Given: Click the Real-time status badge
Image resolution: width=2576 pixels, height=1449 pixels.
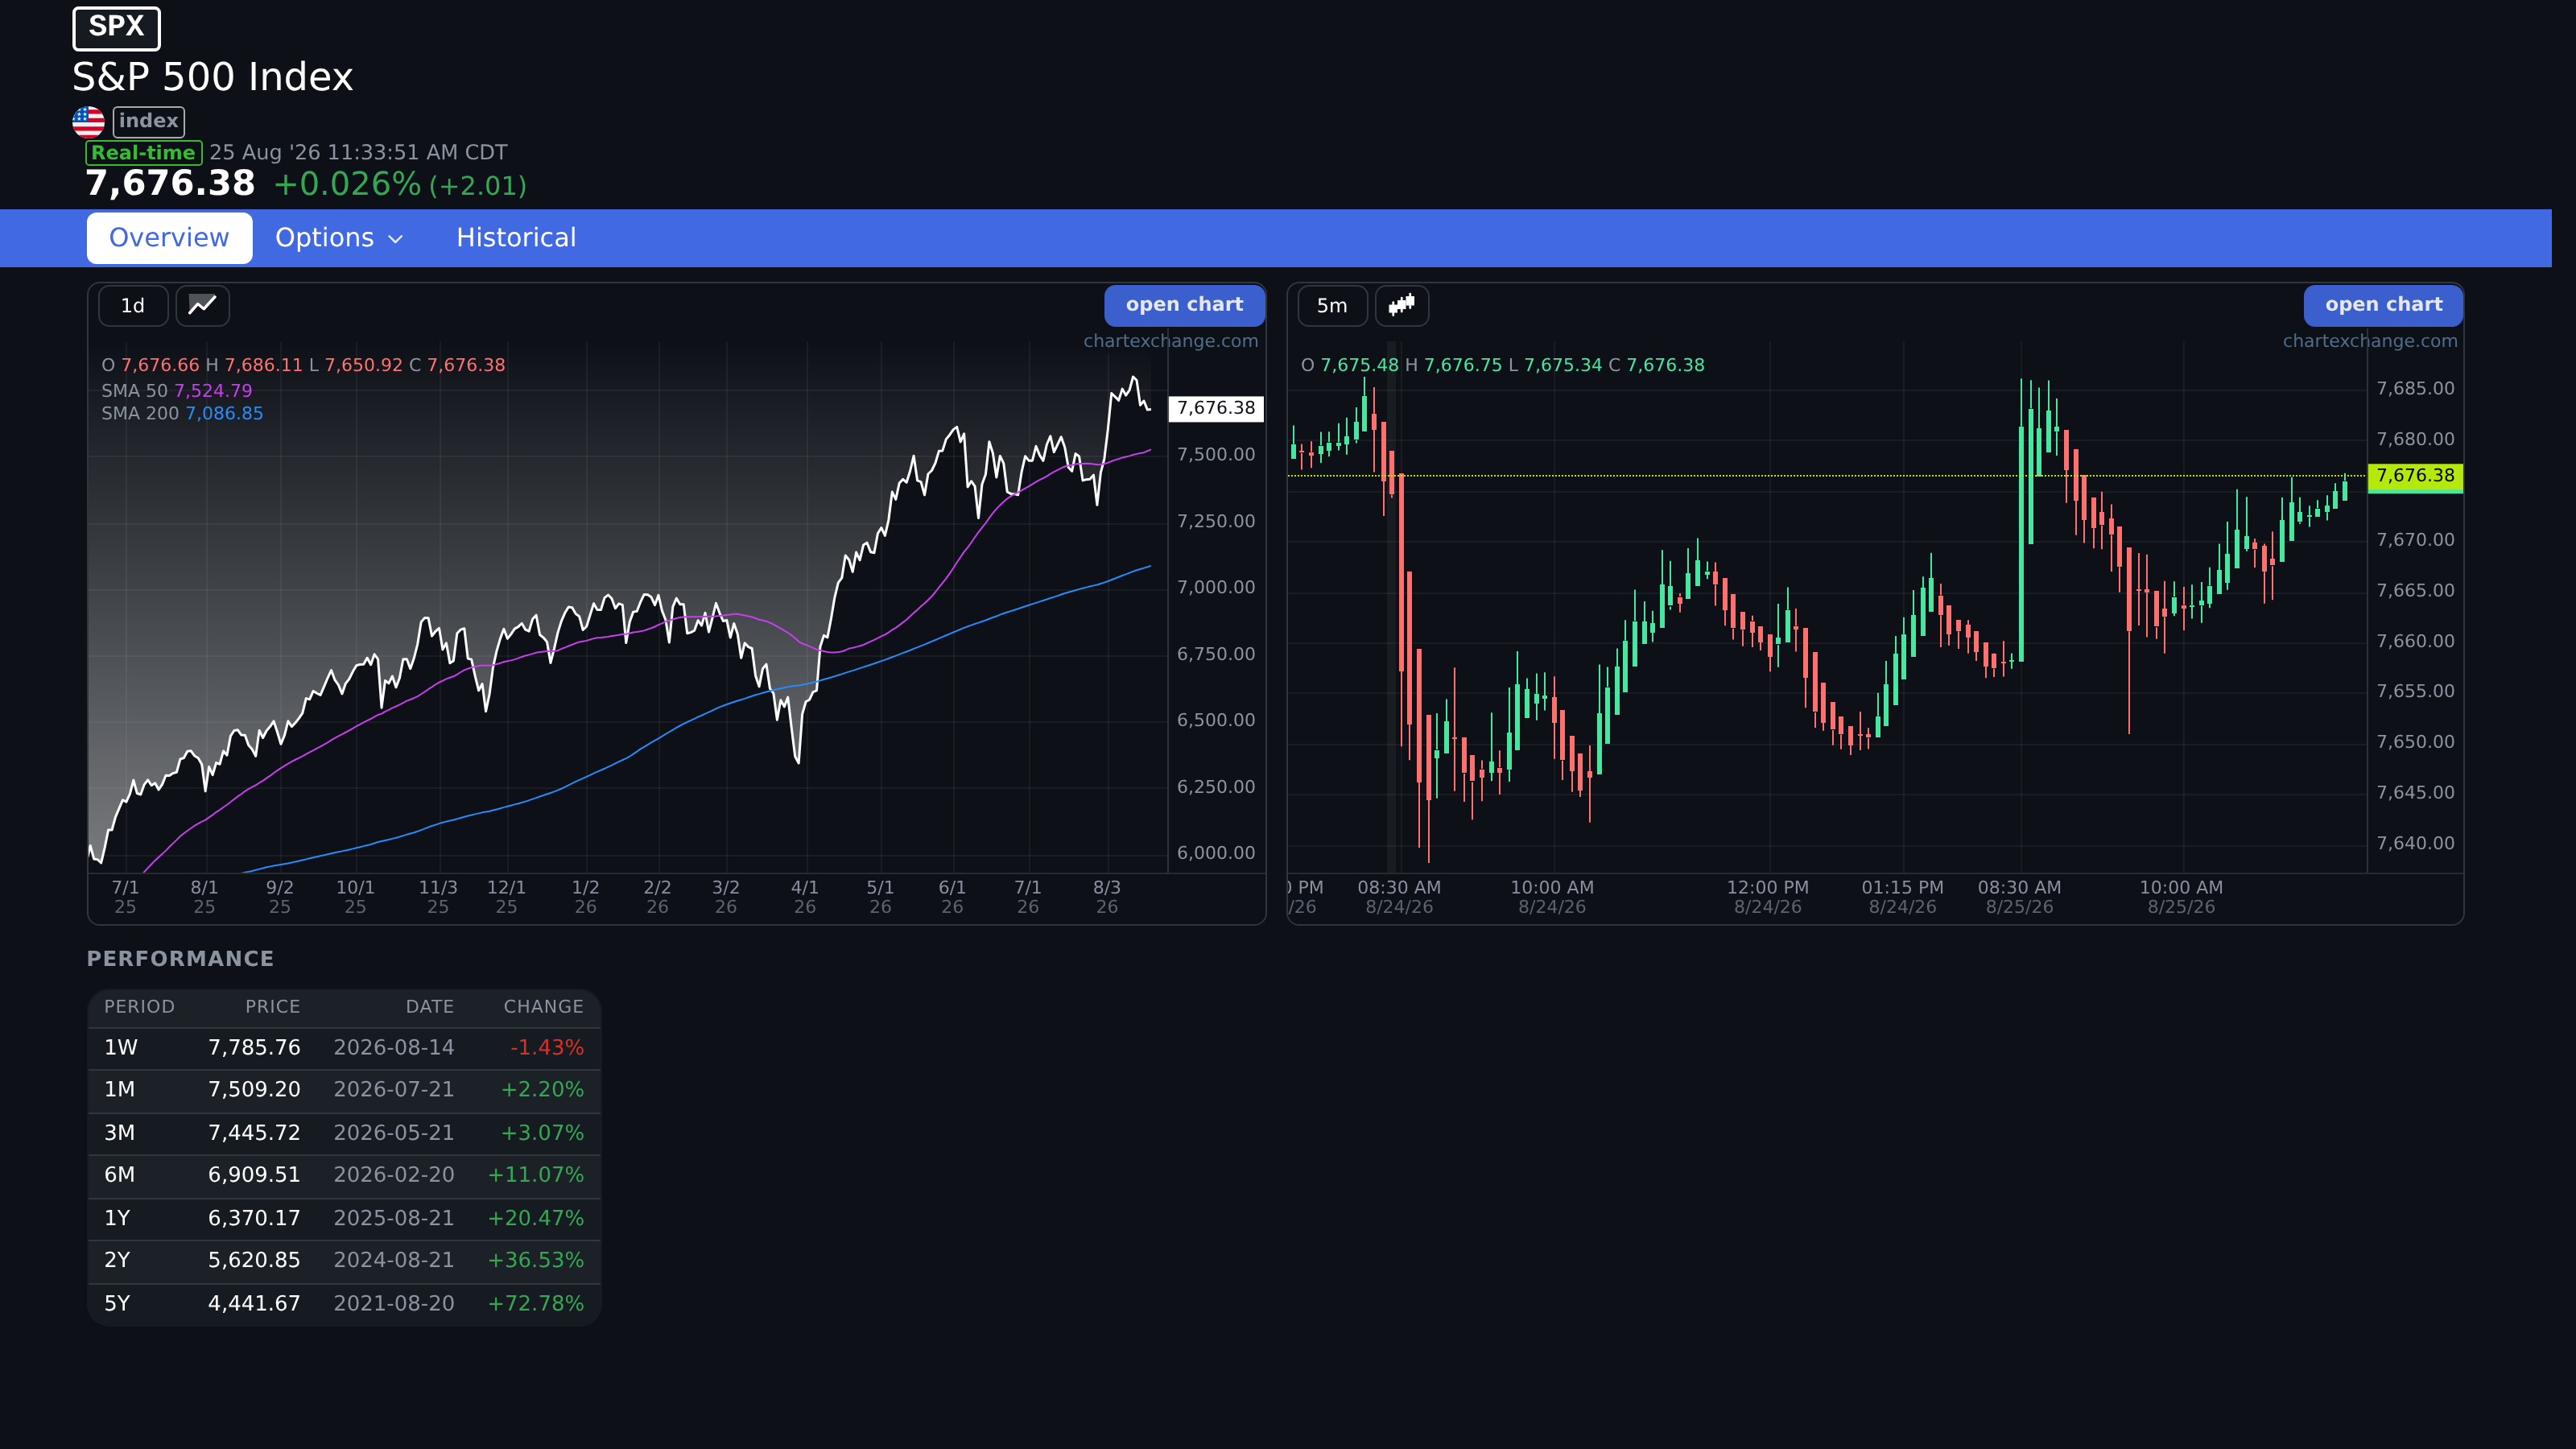Looking at the screenshot, I should [x=143, y=153].
